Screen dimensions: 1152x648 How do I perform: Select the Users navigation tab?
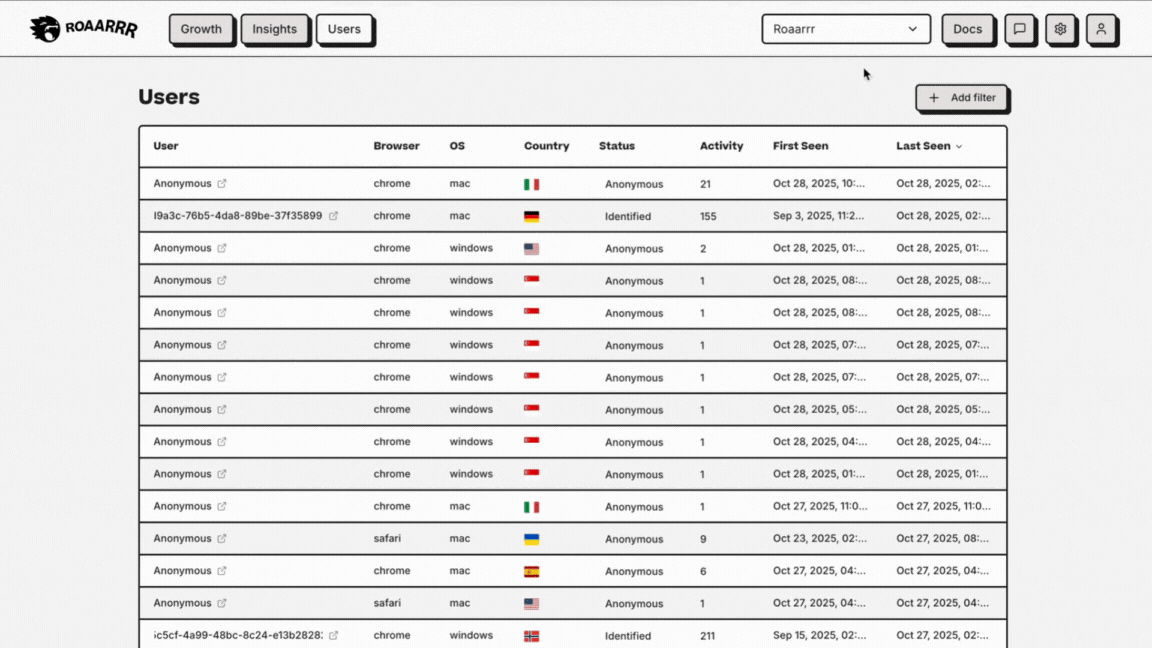pyautogui.click(x=344, y=29)
